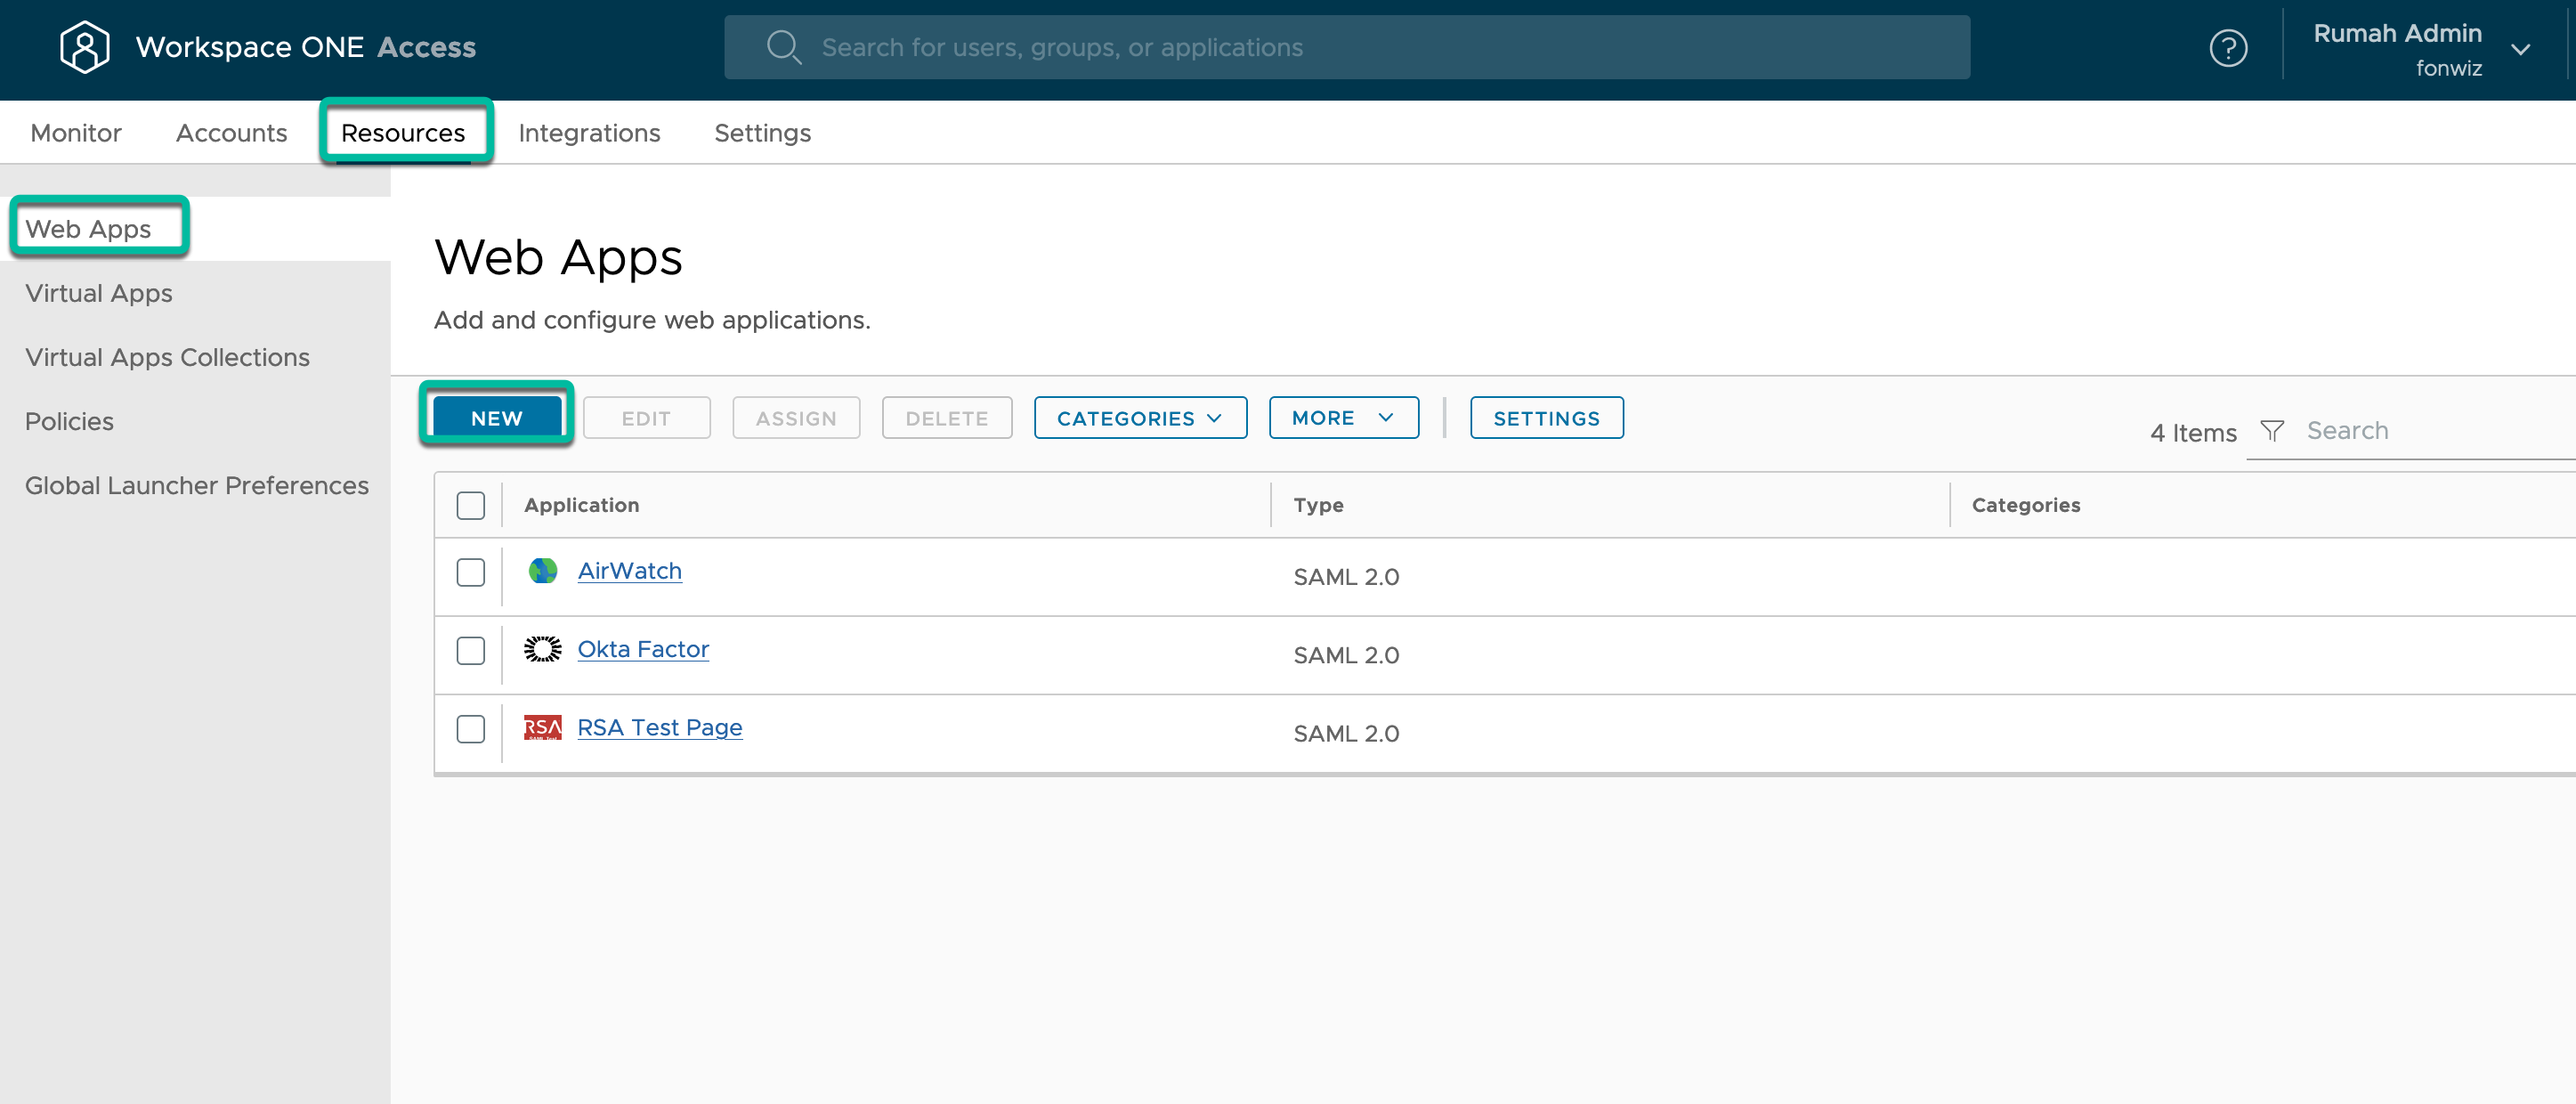Click the magnifier icon in top search bar

click(x=783, y=47)
